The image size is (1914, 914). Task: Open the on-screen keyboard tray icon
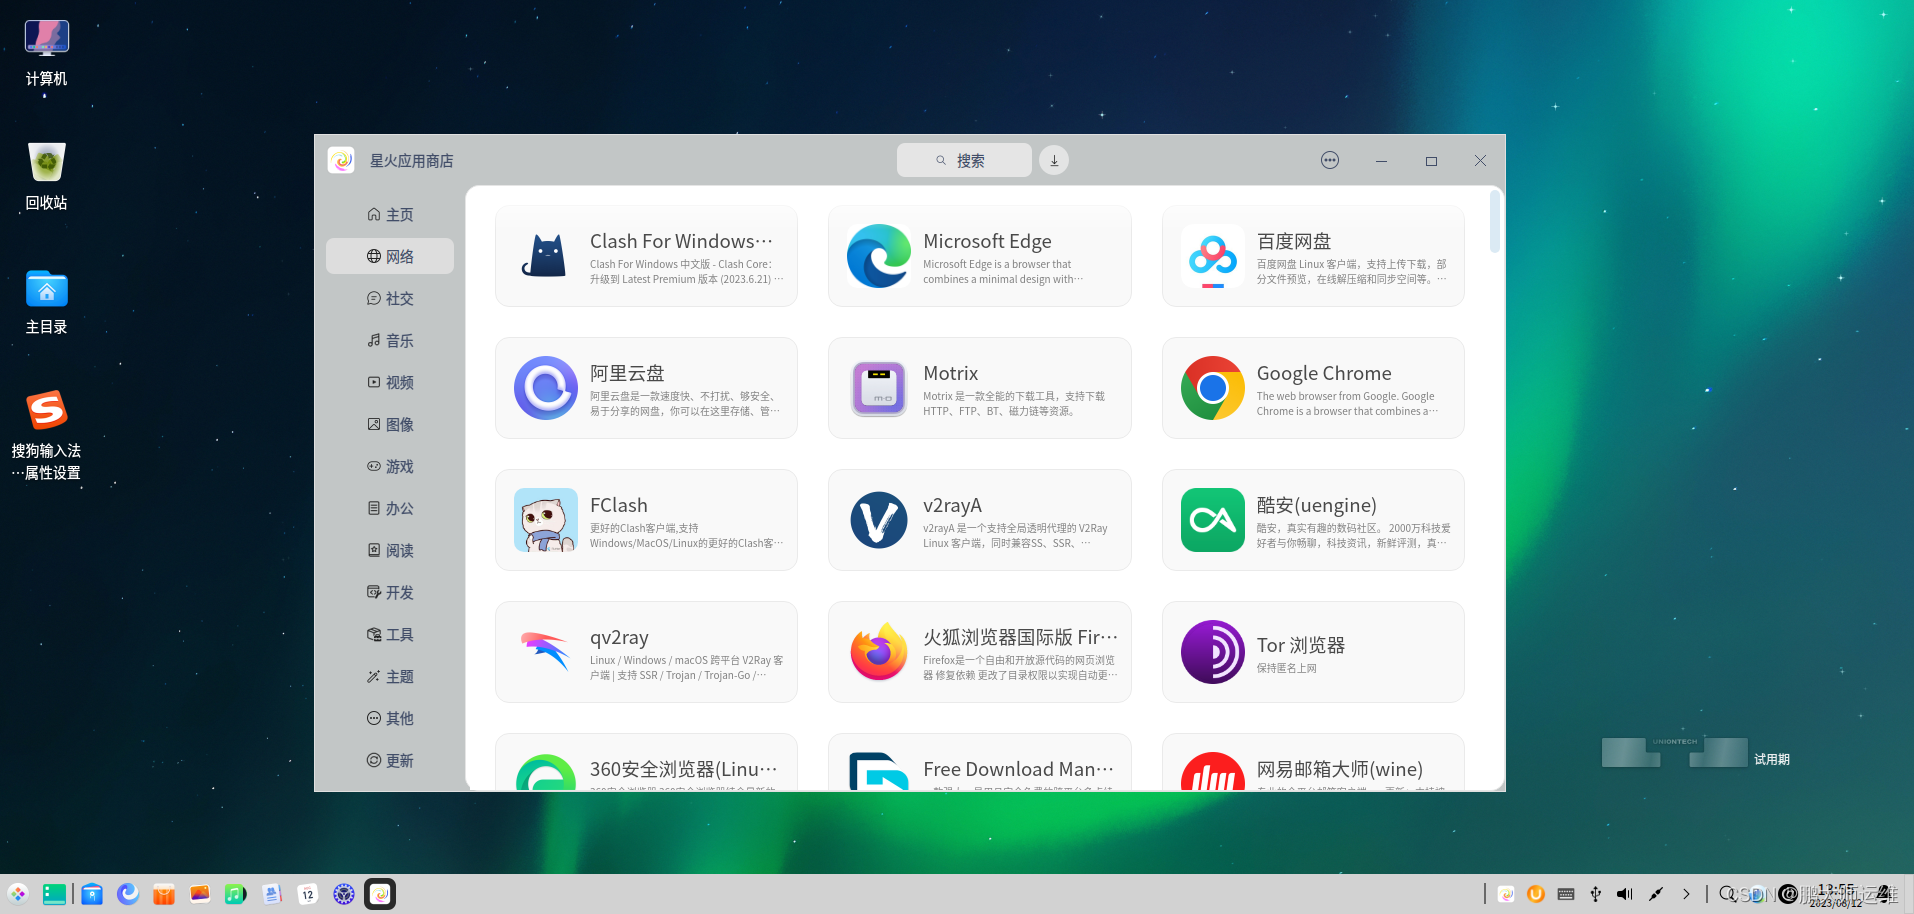(1566, 894)
